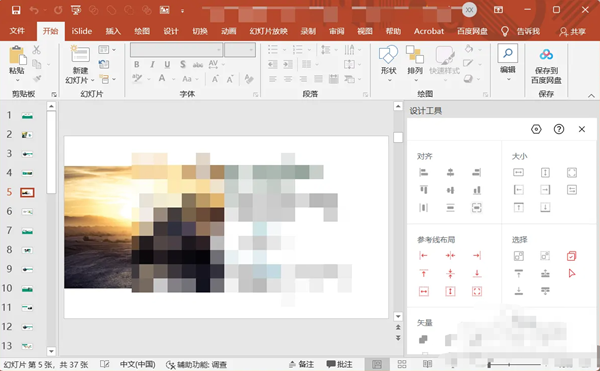
Task: Click the red triangle icon under 选择
Action: pos(572,273)
